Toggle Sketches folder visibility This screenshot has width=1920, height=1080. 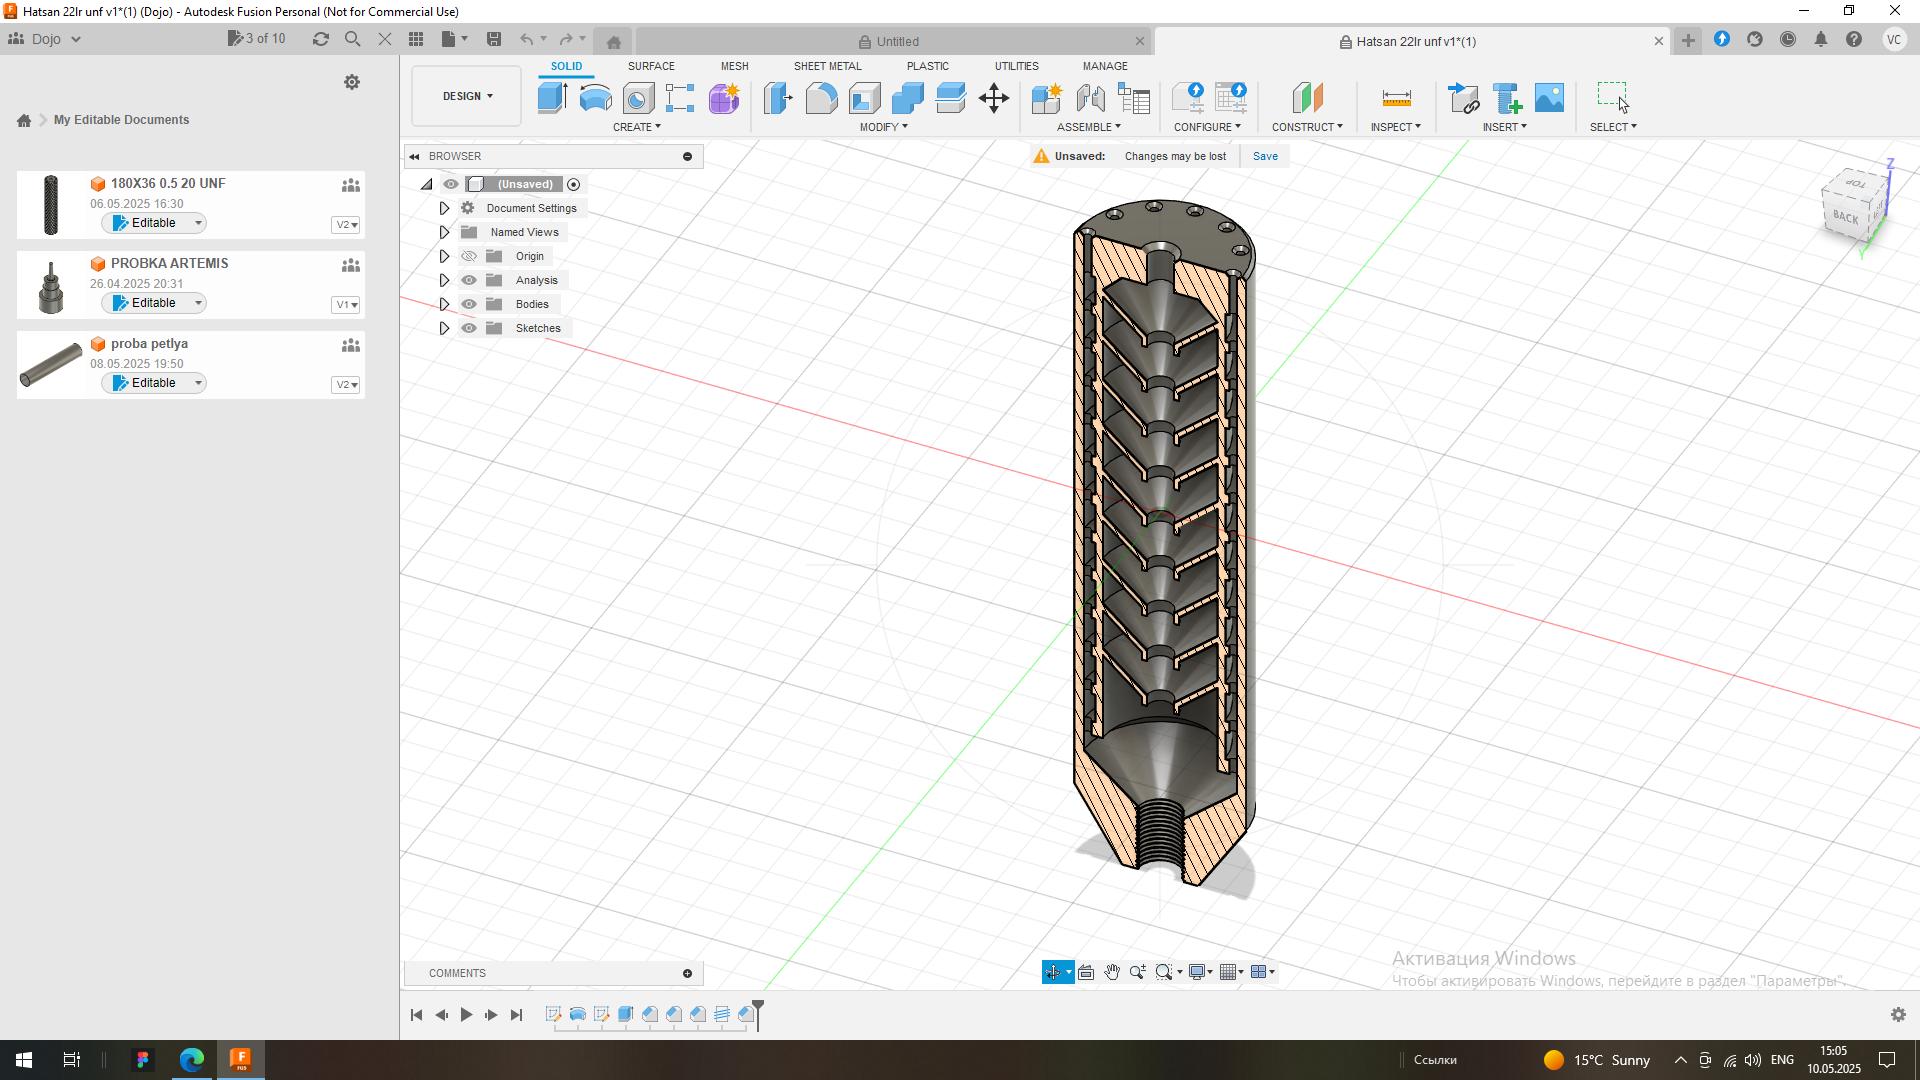coord(469,328)
